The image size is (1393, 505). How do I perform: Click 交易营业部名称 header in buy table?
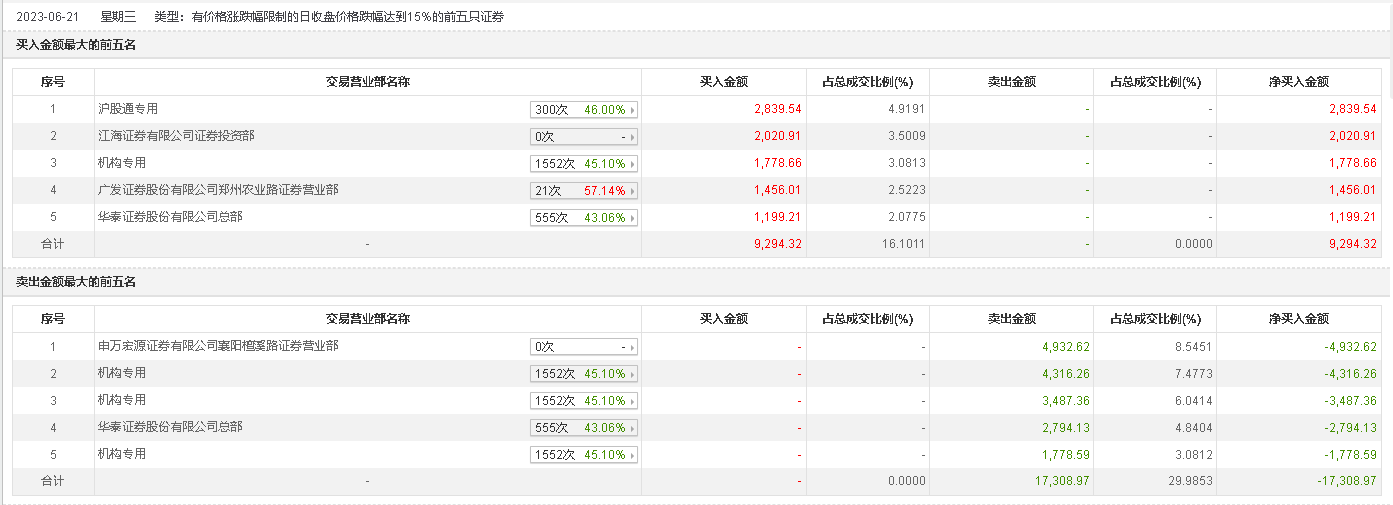pos(368,82)
